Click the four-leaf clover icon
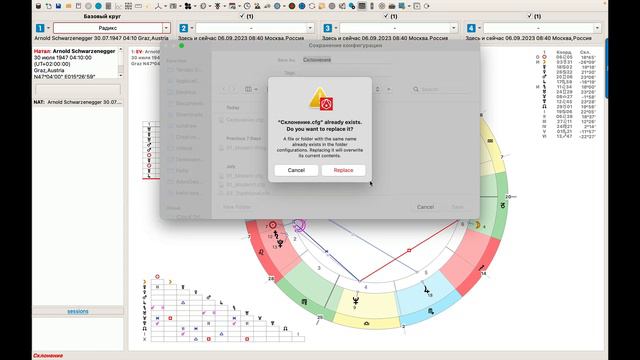 pyautogui.click(x=187, y=6)
